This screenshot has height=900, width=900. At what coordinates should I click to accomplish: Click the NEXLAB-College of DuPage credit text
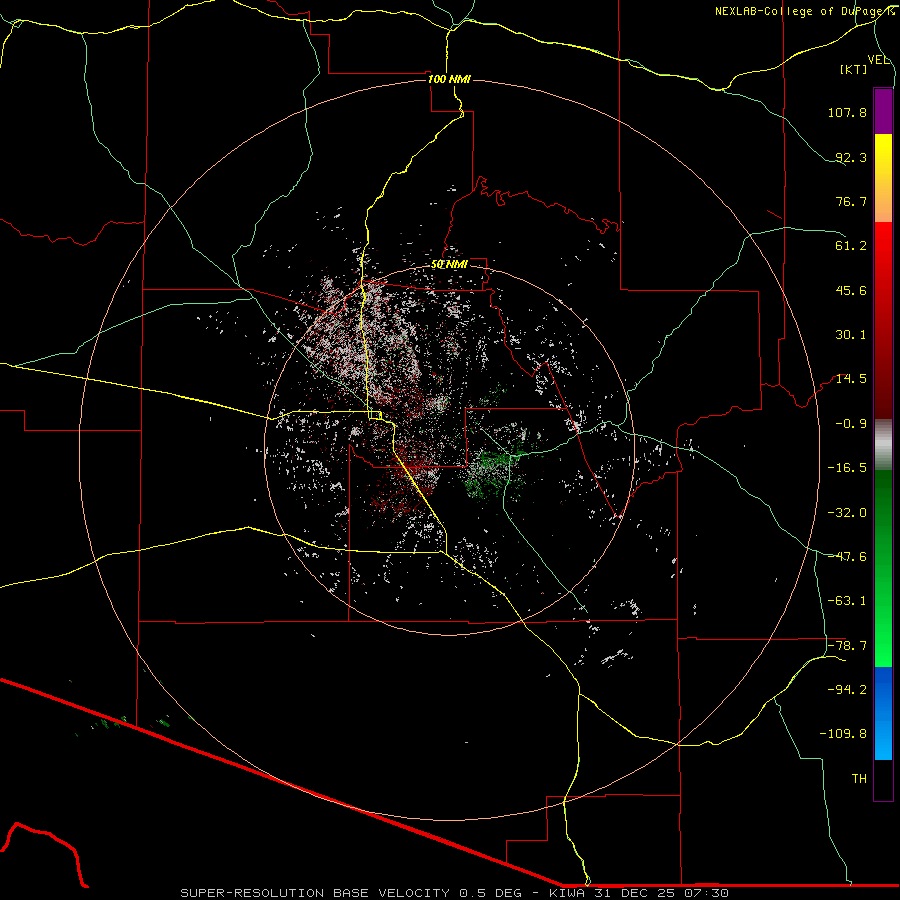coord(804,11)
